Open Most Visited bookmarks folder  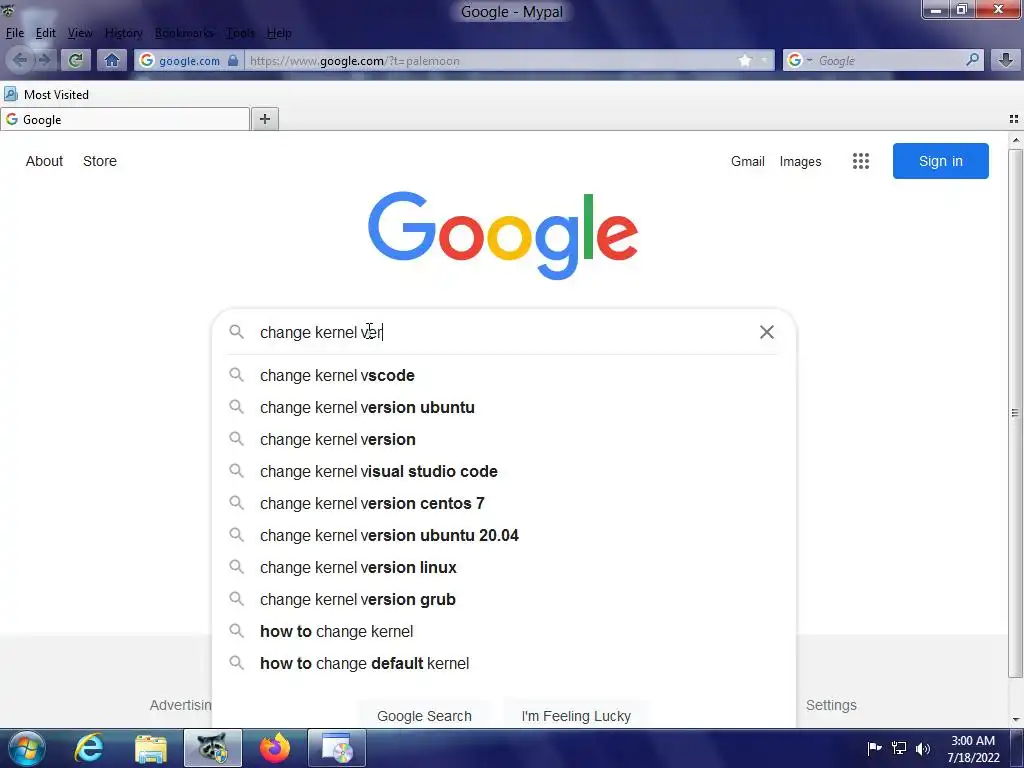click(46, 95)
